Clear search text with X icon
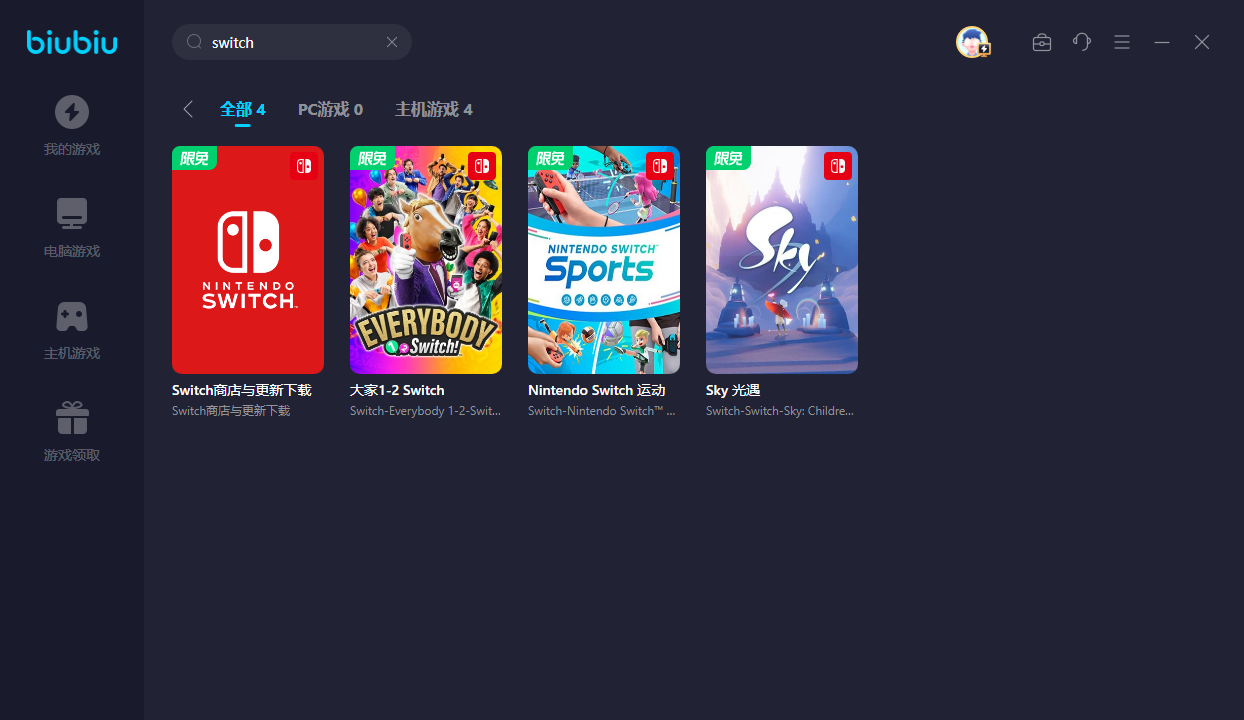This screenshot has width=1244, height=720. (392, 42)
